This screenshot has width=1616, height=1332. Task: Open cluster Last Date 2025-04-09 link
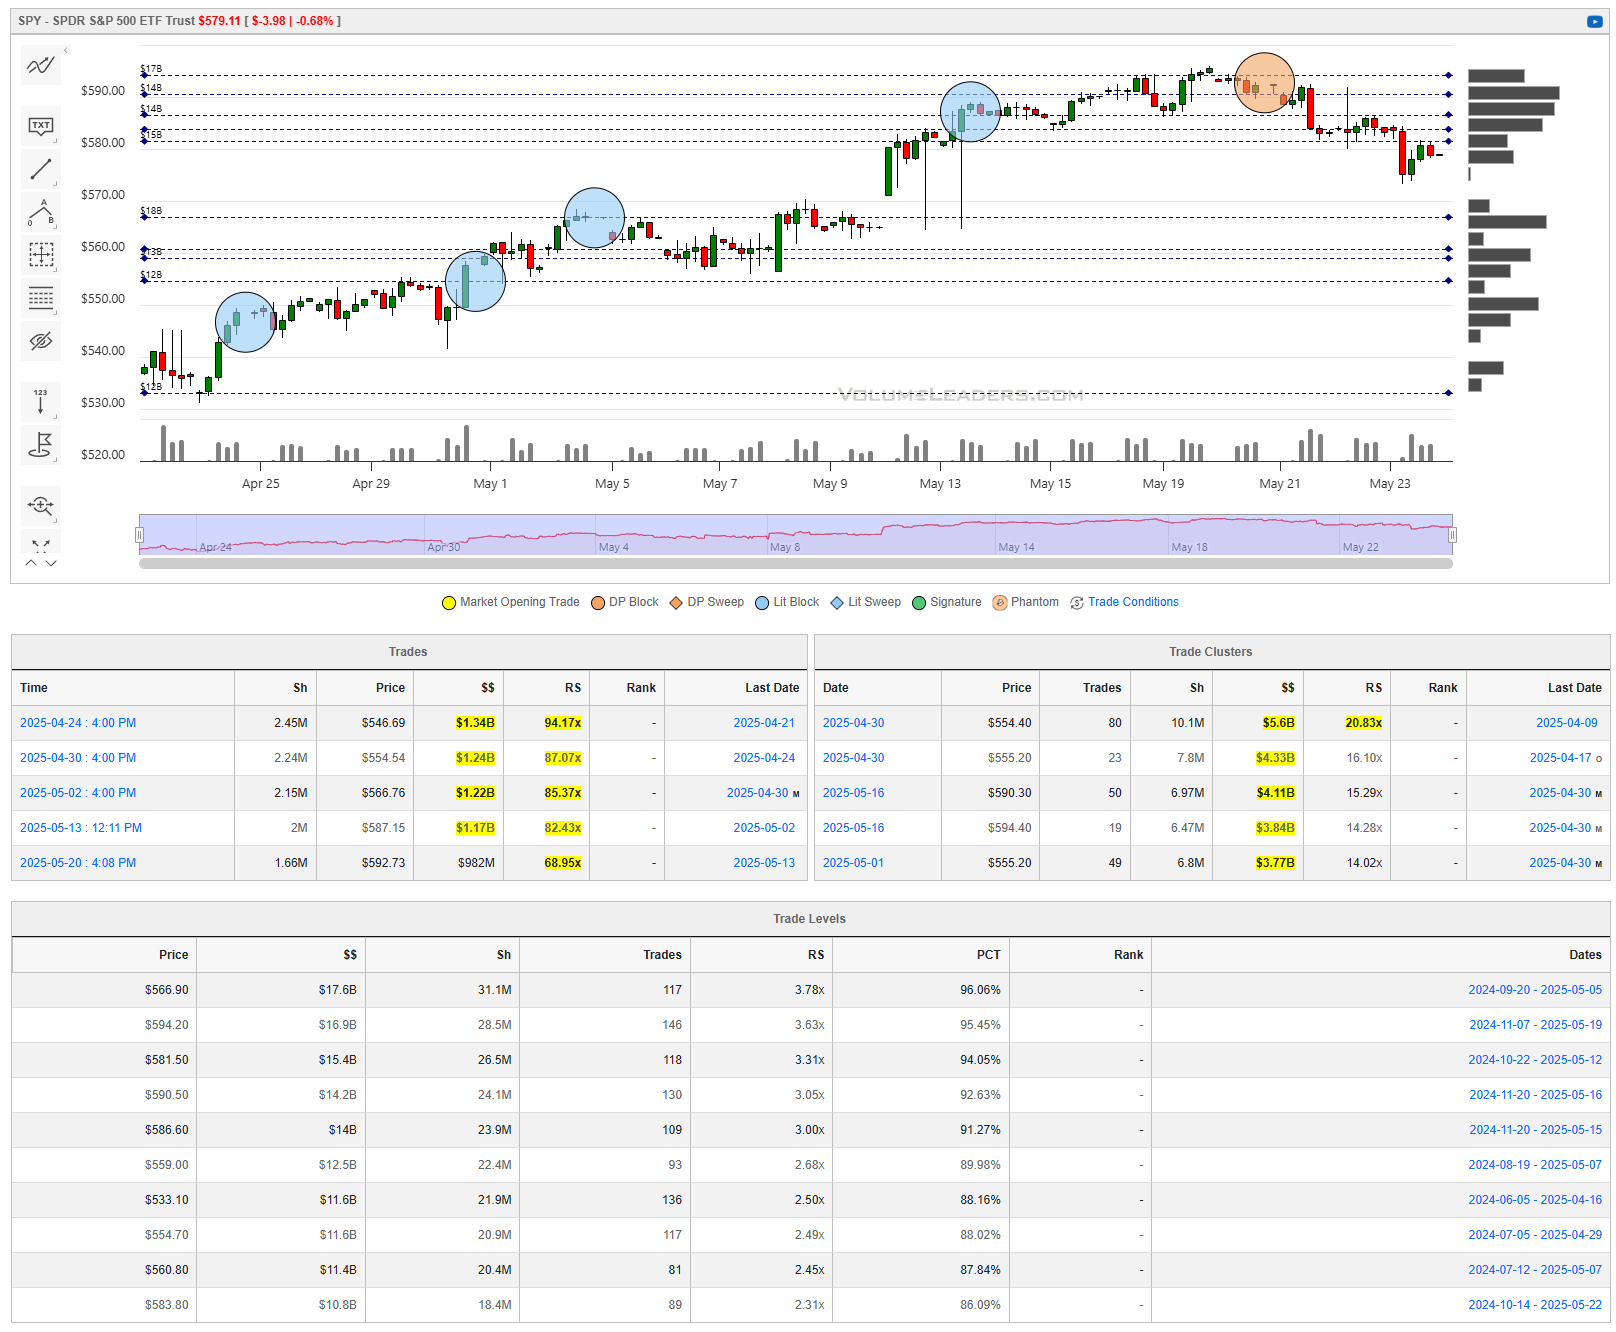pos(1566,723)
